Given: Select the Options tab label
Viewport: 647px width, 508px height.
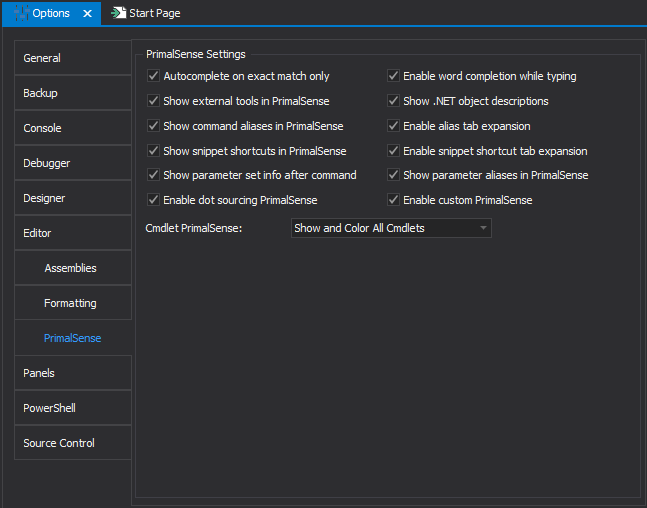Looking at the screenshot, I should click(x=51, y=13).
